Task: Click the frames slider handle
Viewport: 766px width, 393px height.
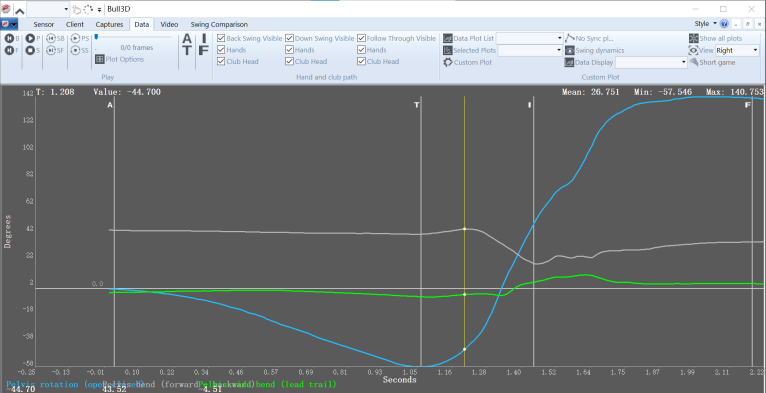Action: (x=96, y=37)
